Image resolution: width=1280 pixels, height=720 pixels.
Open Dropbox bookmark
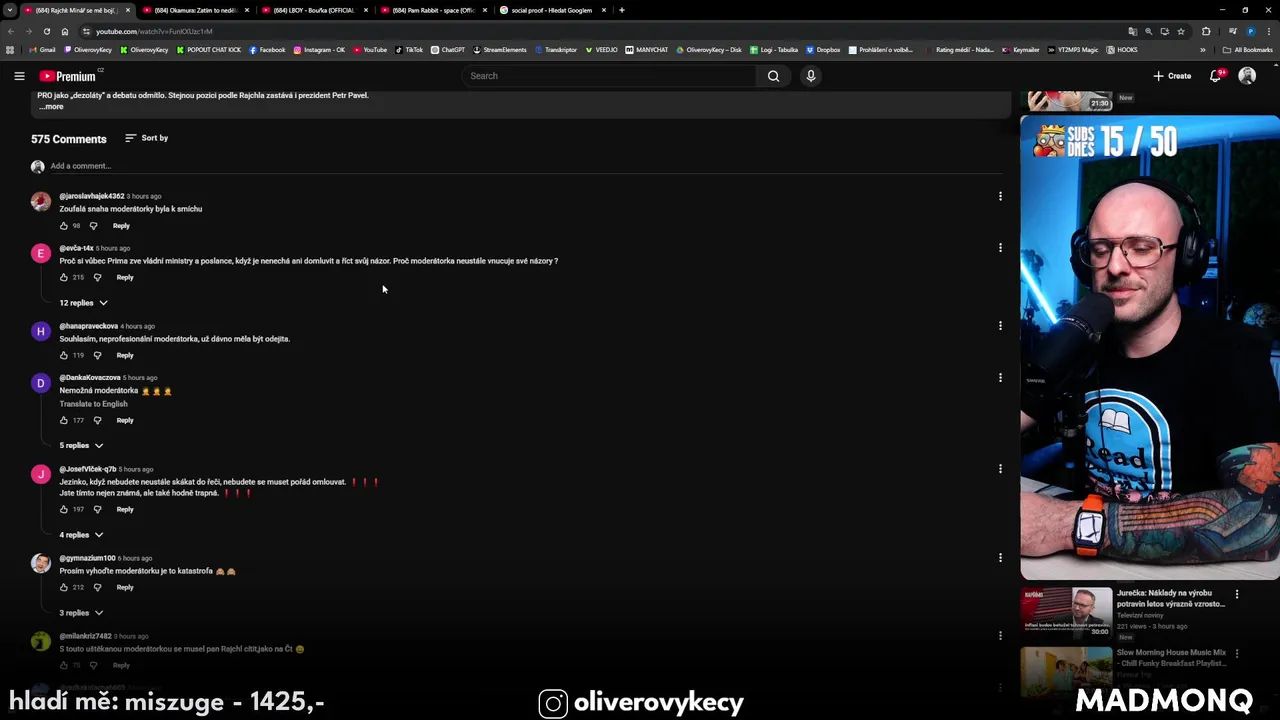pyautogui.click(x=823, y=50)
